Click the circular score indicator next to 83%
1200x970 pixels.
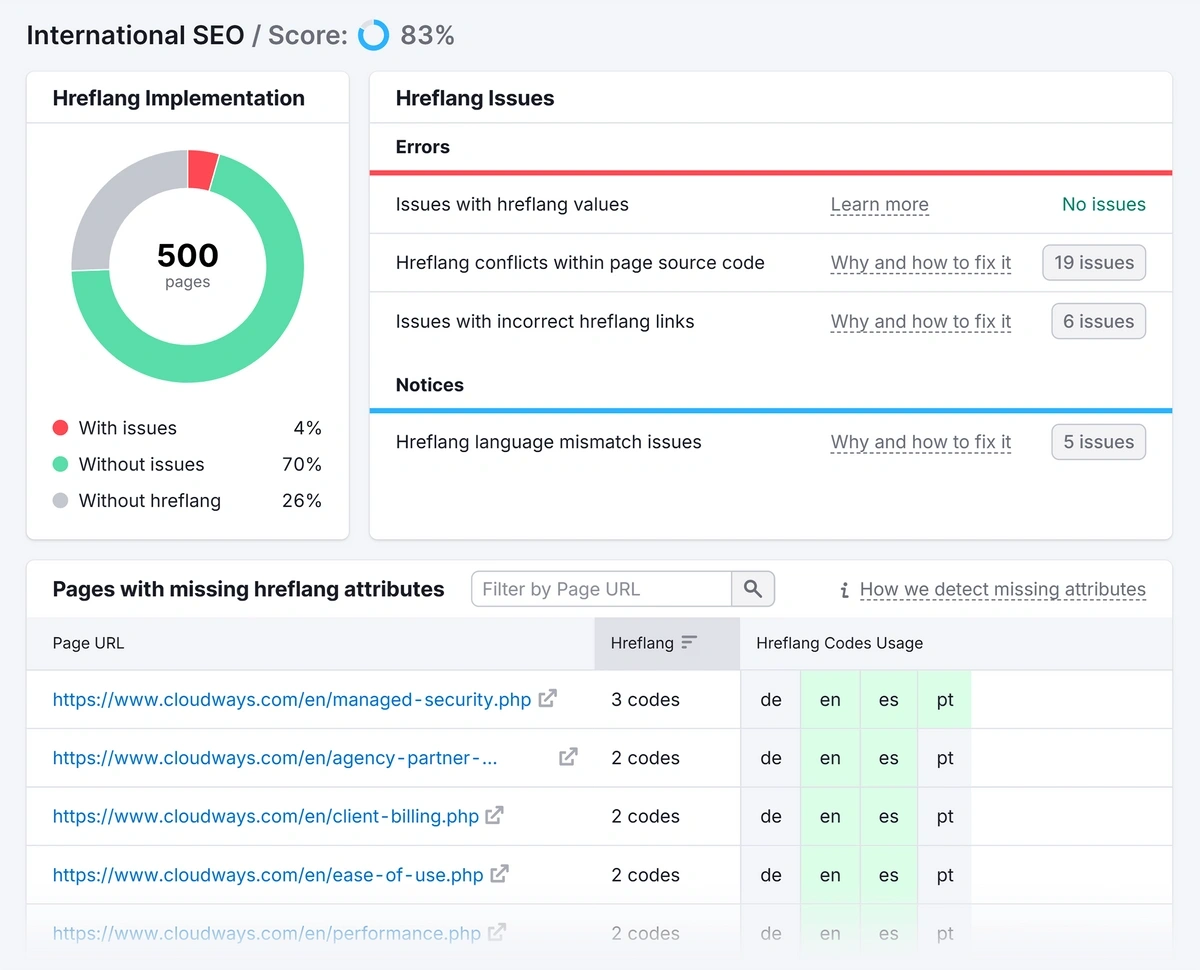372,35
